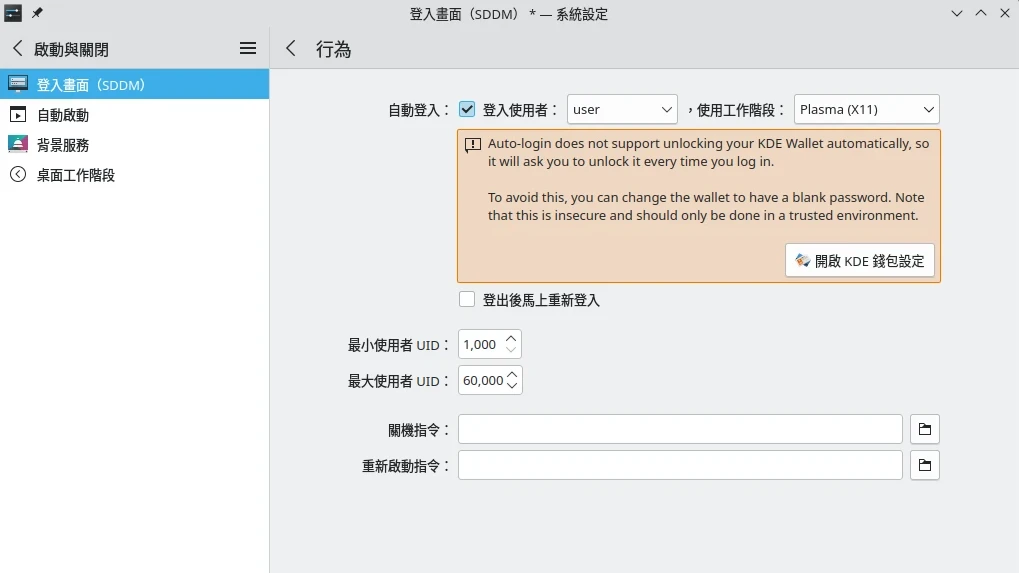Decrease the 最大使用者 UID value

click(512, 386)
